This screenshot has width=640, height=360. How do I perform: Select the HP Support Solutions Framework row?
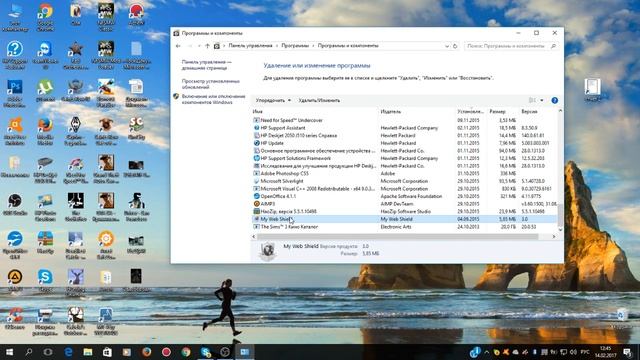coord(404,158)
